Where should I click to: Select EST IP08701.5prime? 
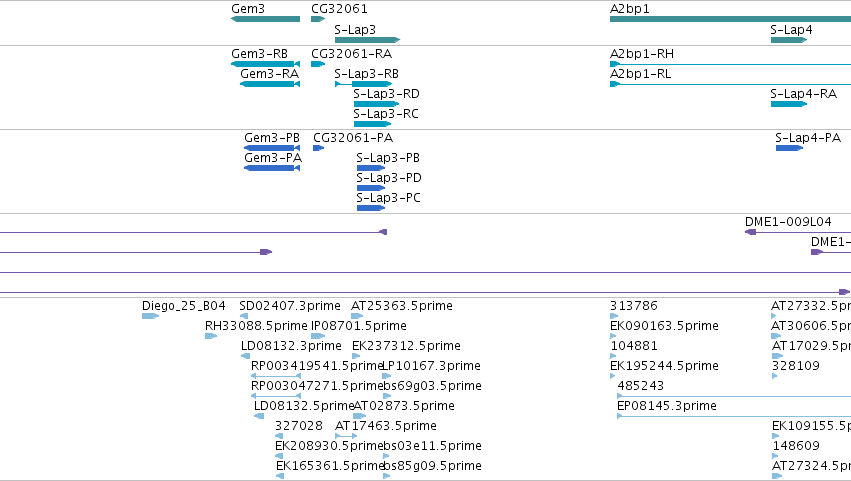pyautogui.click(x=318, y=336)
